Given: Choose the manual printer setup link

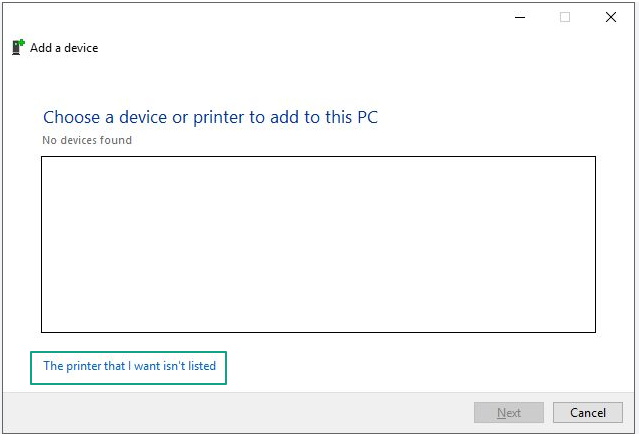Looking at the screenshot, I should click(129, 366).
